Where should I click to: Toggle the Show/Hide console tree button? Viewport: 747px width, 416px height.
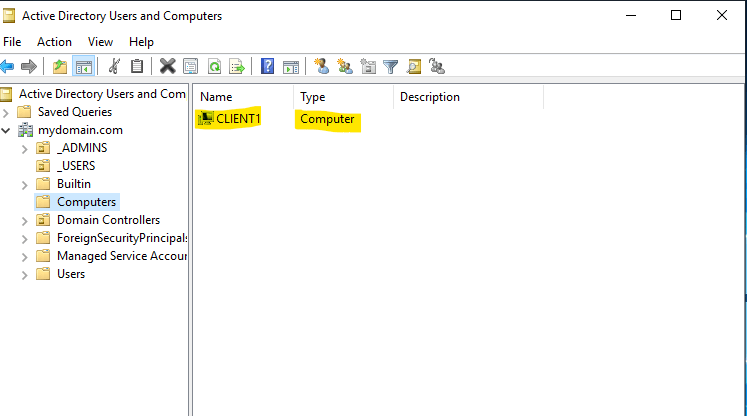tap(84, 67)
